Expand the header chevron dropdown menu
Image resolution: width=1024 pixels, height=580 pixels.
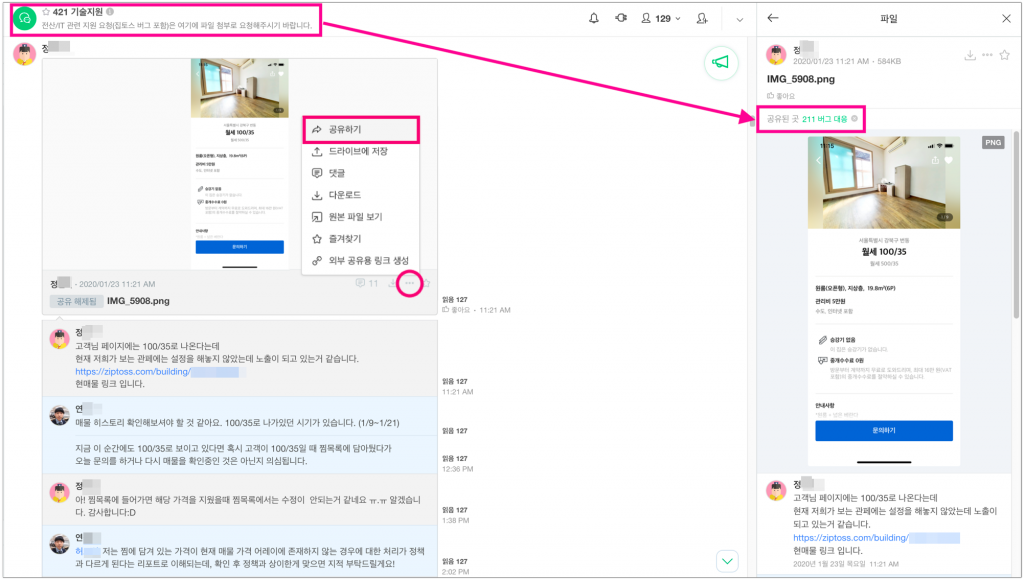pos(739,18)
